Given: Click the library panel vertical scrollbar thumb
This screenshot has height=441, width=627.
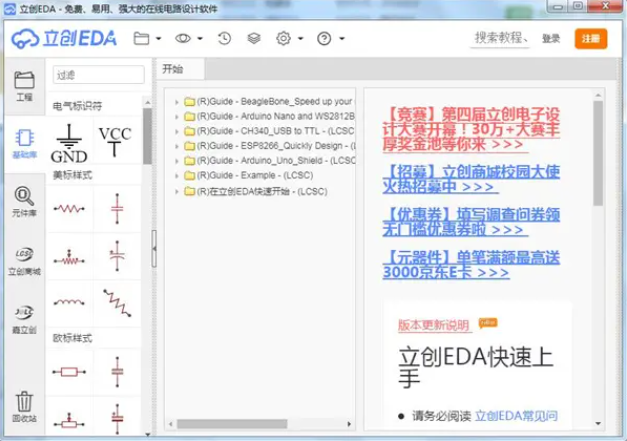Looking at the screenshot, I should click(x=147, y=136).
